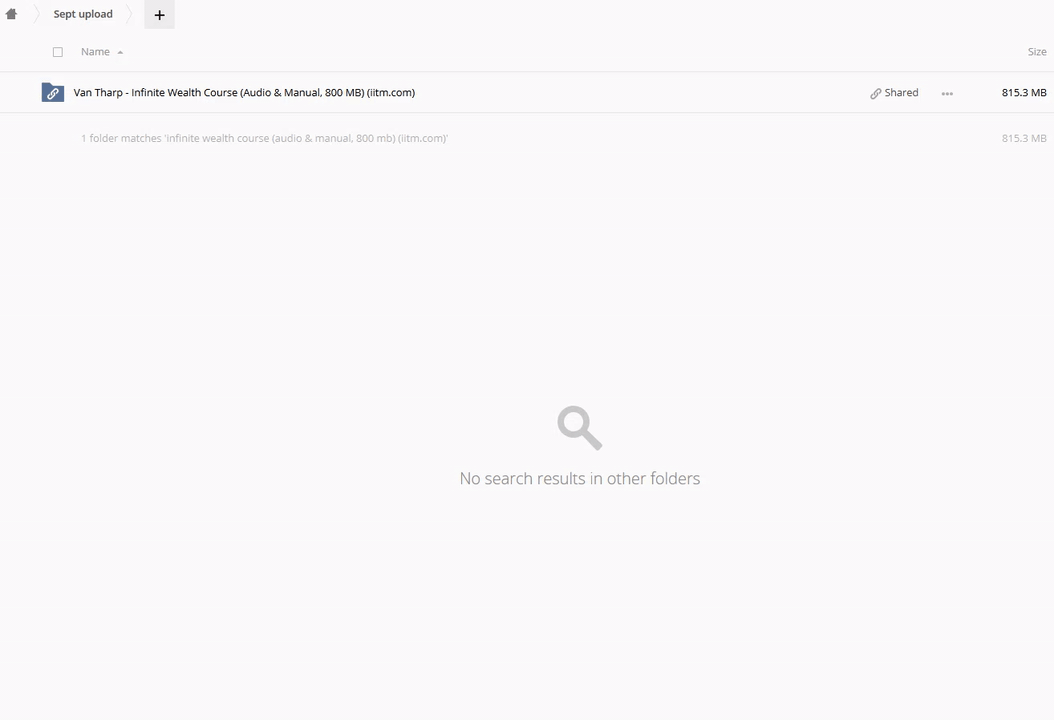This screenshot has width=1054, height=720.
Task: Sort the file list by Size column
Action: coord(1036,52)
